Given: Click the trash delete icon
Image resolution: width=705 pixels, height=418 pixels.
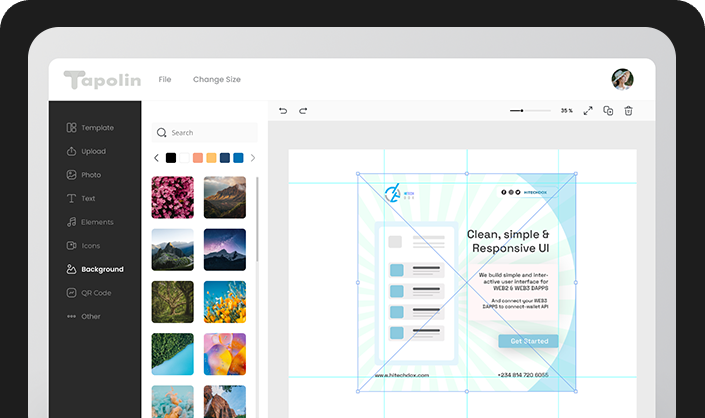Looking at the screenshot, I should (x=629, y=110).
